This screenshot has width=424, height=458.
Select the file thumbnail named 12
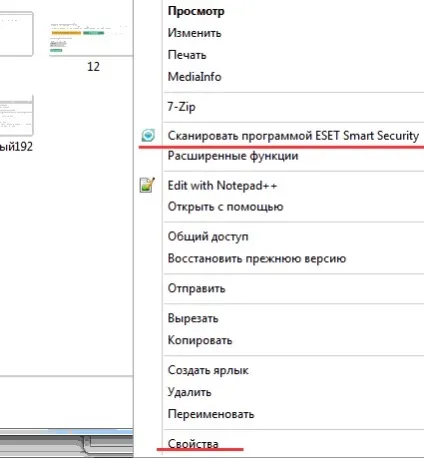coord(91,42)
